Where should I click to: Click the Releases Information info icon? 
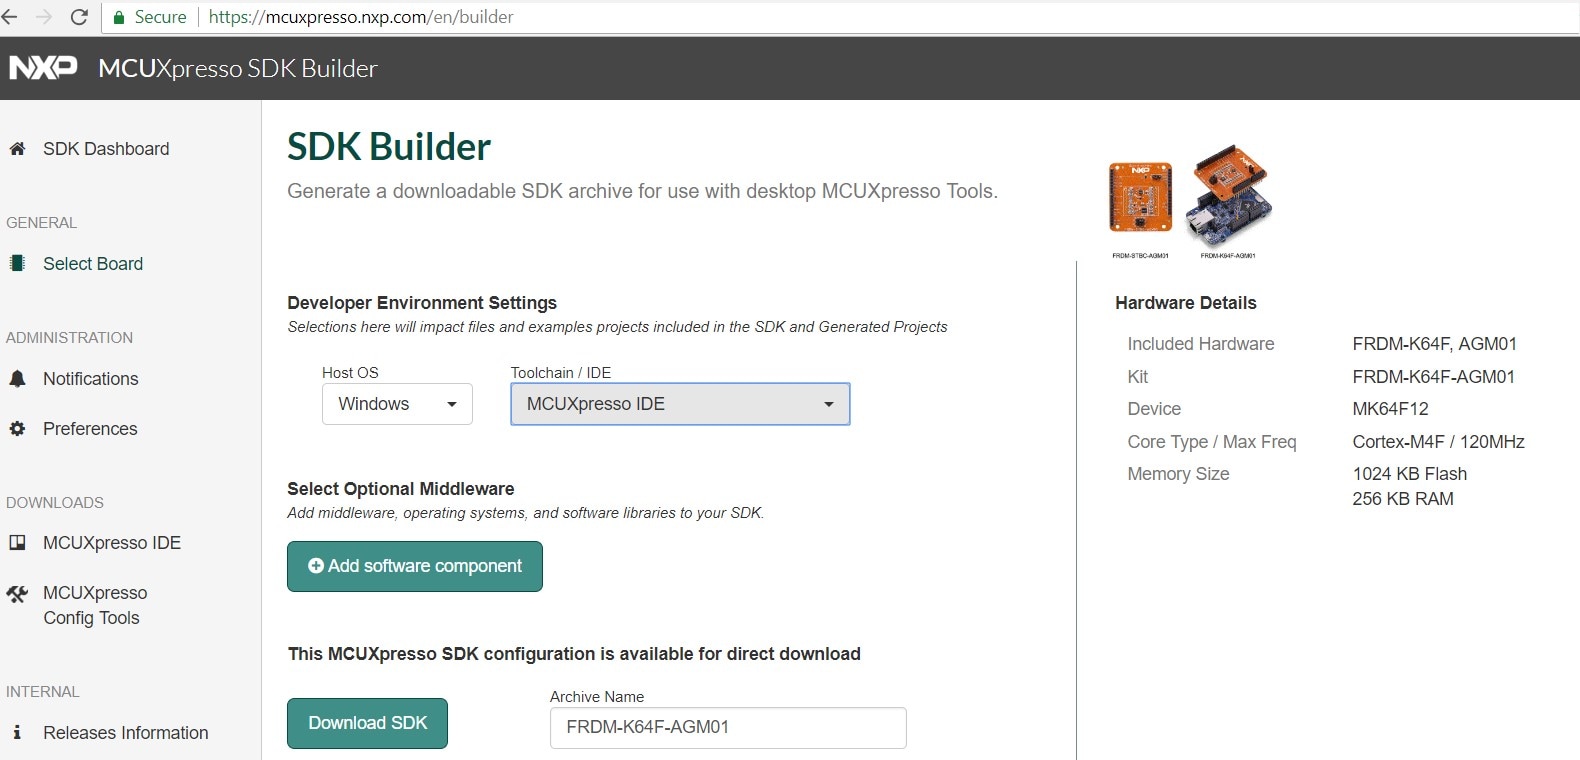17,733
